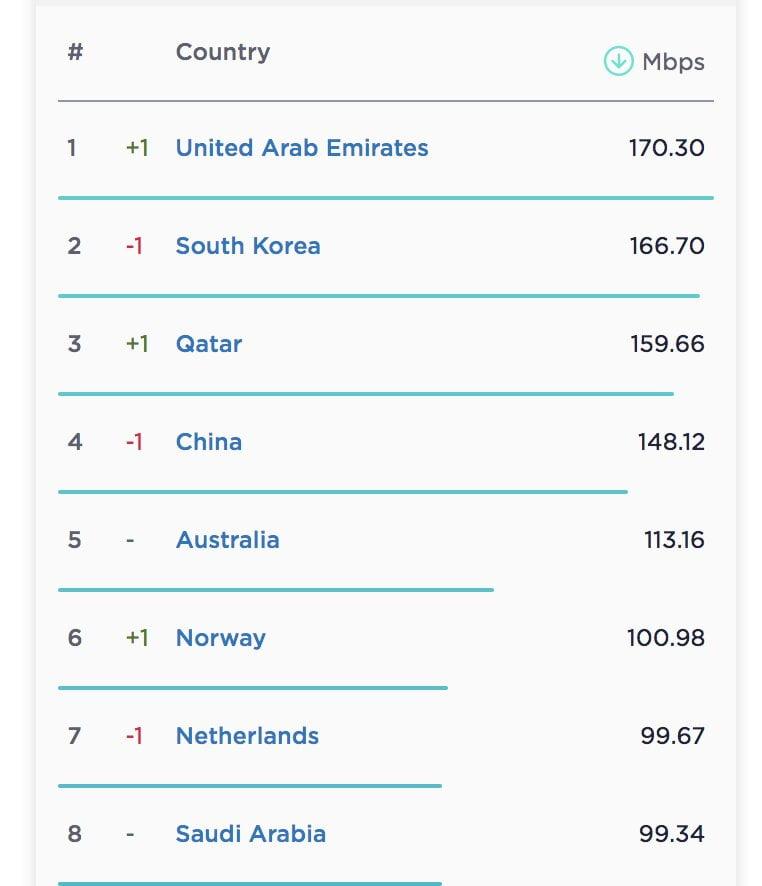This screenshot has height=886, width=762.
Task: Click the Mbps header label
Action: click(x=677, y=60)
